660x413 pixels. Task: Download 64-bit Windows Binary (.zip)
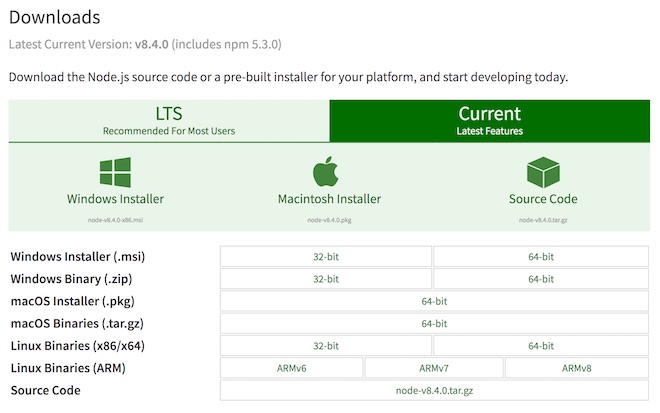(541, 279)
